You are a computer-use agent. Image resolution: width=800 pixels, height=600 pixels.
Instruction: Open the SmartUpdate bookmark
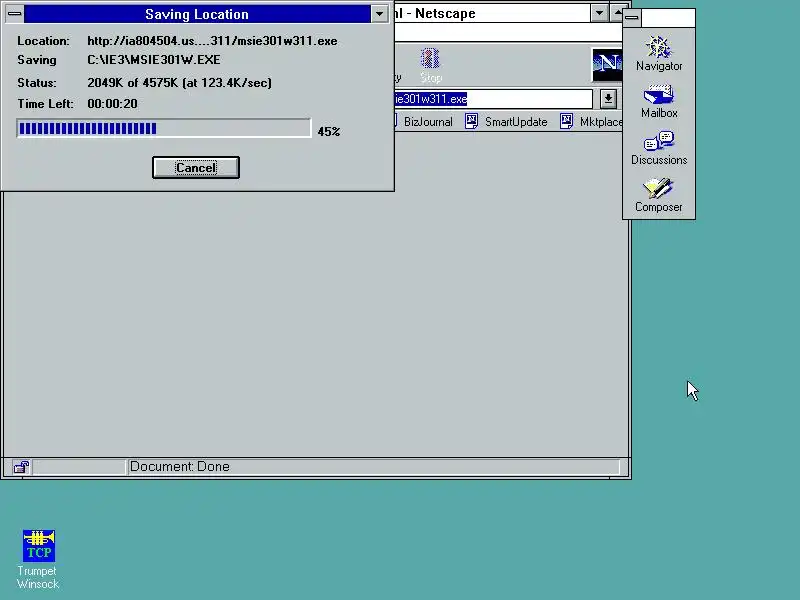tap(506, 121)
